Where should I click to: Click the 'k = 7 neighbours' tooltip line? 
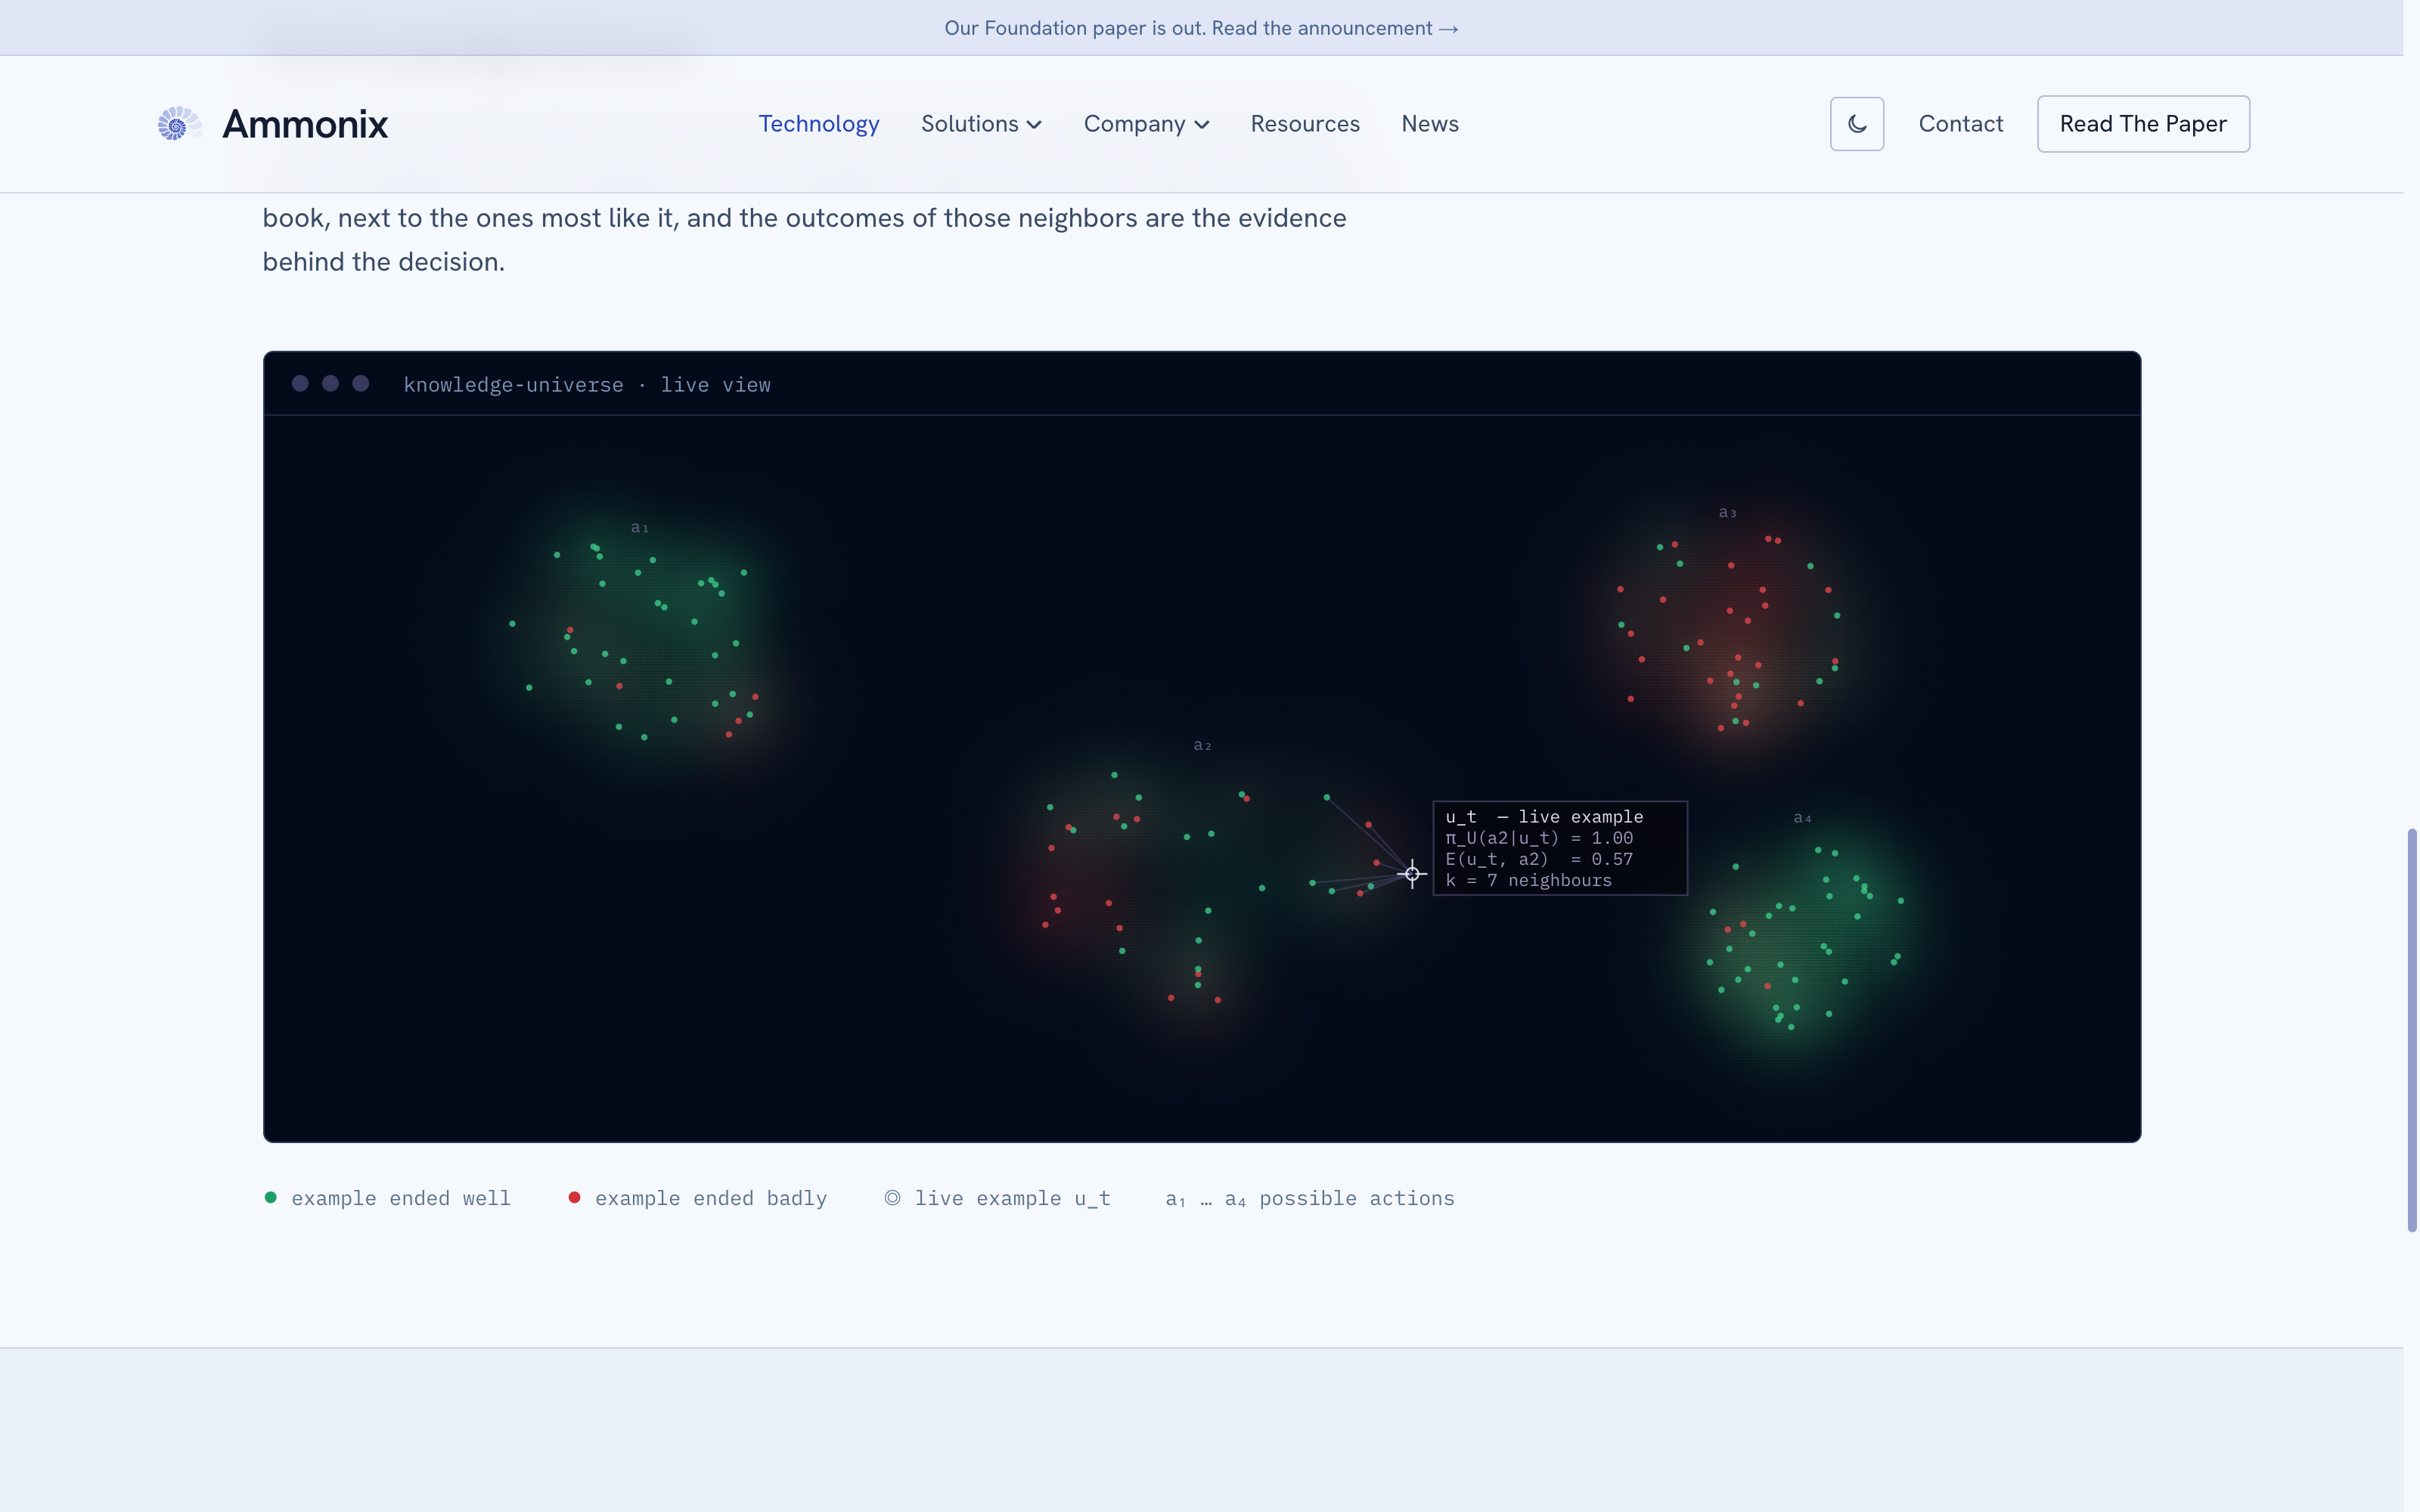coord(1529,880)
